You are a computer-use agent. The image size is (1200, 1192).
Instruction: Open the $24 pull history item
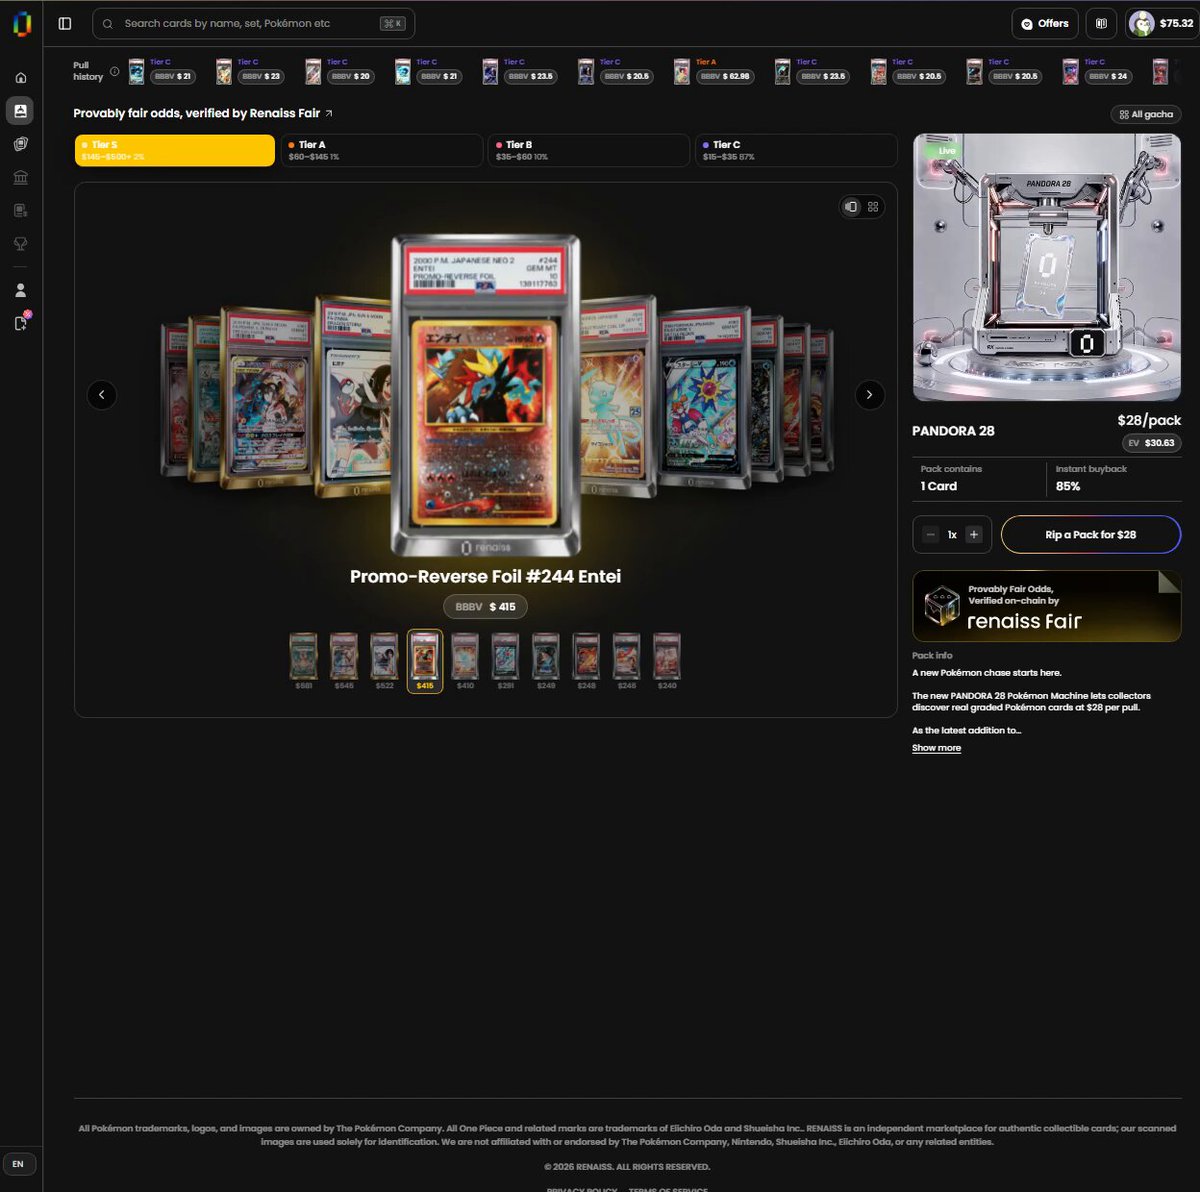click(x=1097, y=71)
